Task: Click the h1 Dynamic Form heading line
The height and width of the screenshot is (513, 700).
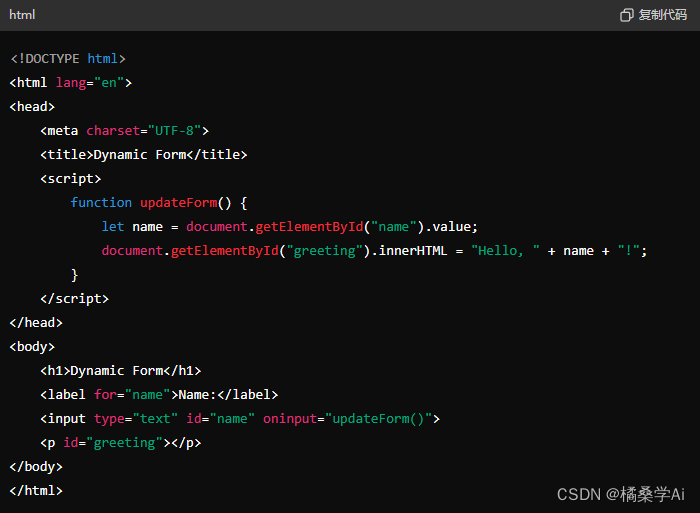Action: pyautogui.click(x=120, y=371)
